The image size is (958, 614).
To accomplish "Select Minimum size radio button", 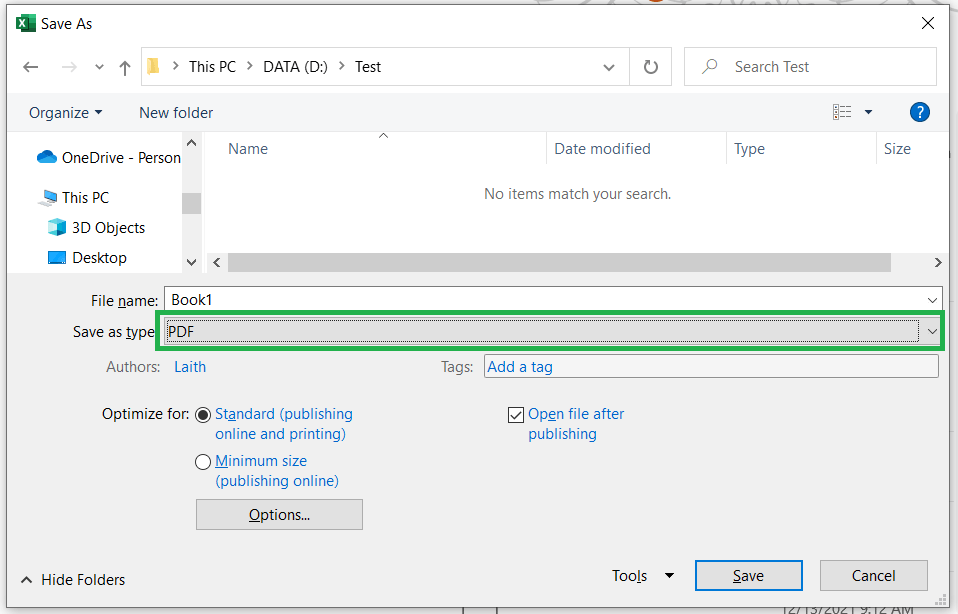I will click(203, 462).
